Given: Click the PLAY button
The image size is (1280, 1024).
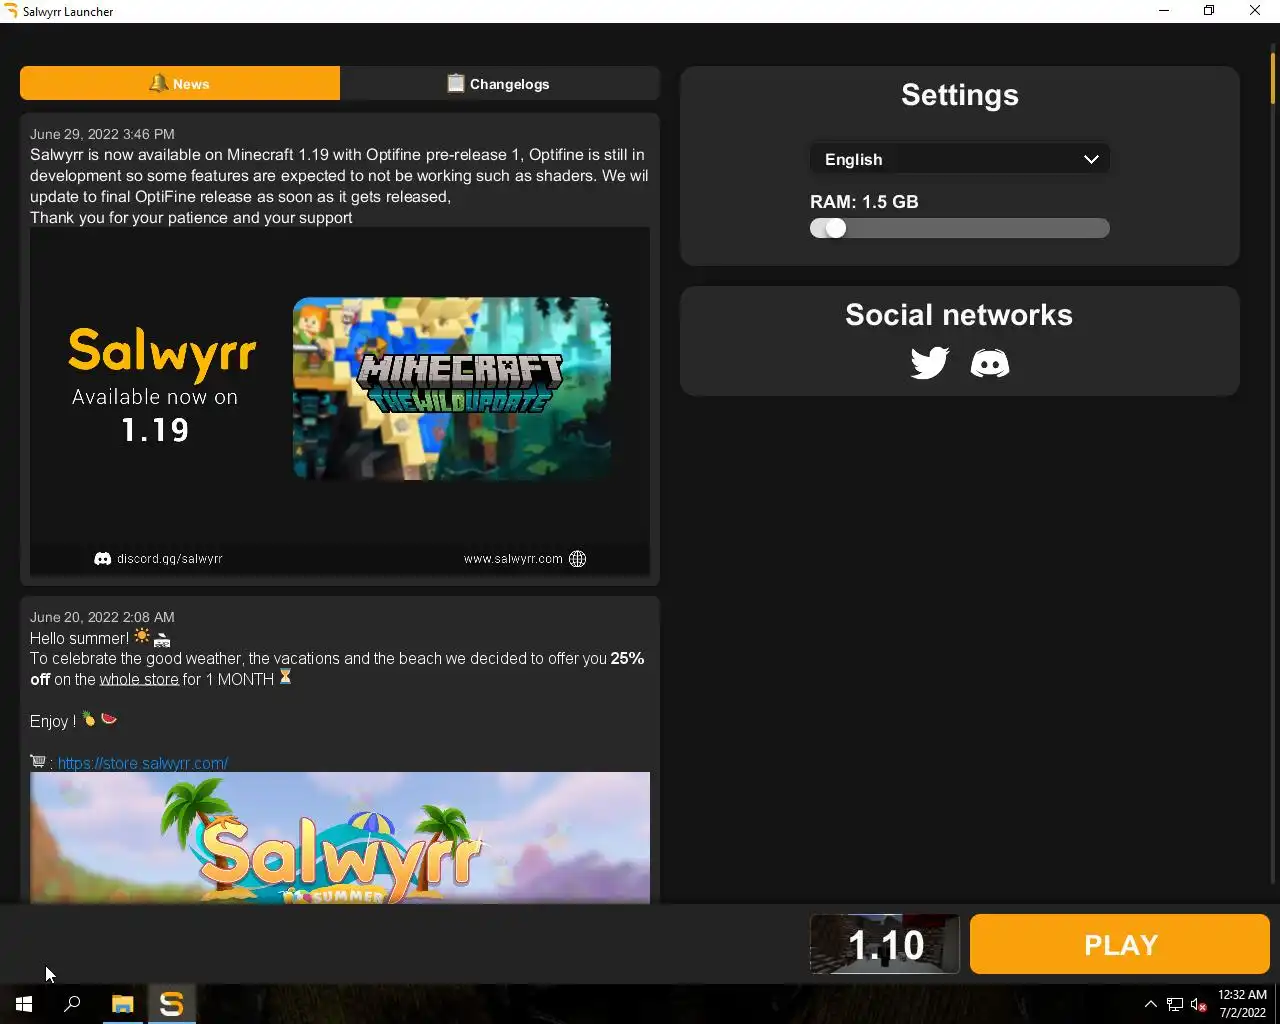Looking at the screenshot, I should click(1120, 944).
